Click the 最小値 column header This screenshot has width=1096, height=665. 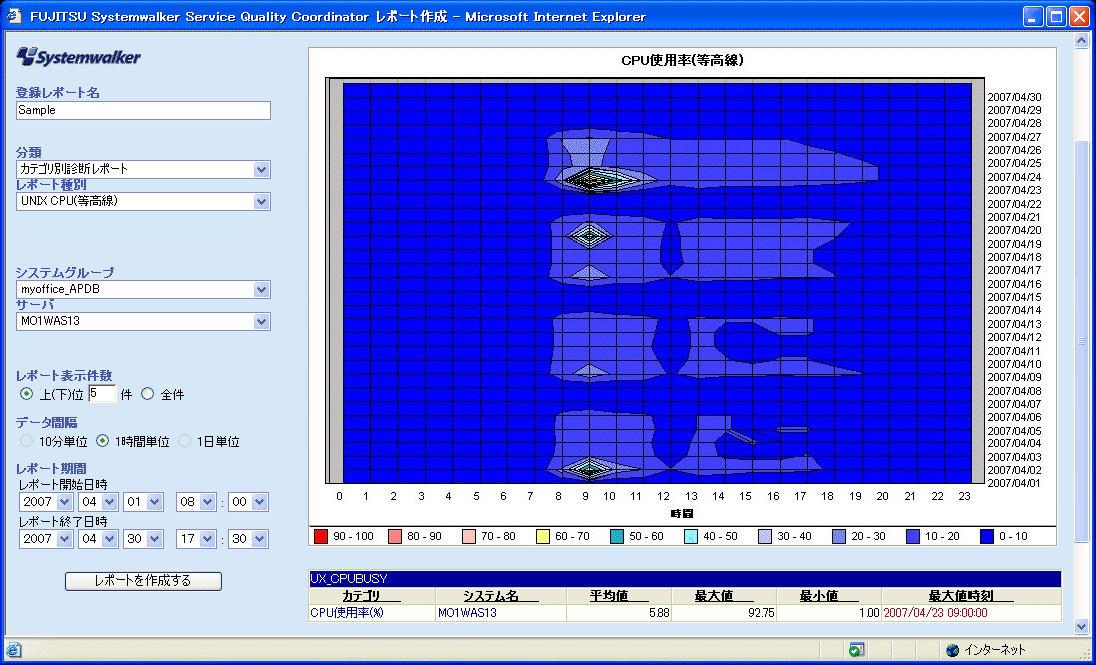[828, 596]
